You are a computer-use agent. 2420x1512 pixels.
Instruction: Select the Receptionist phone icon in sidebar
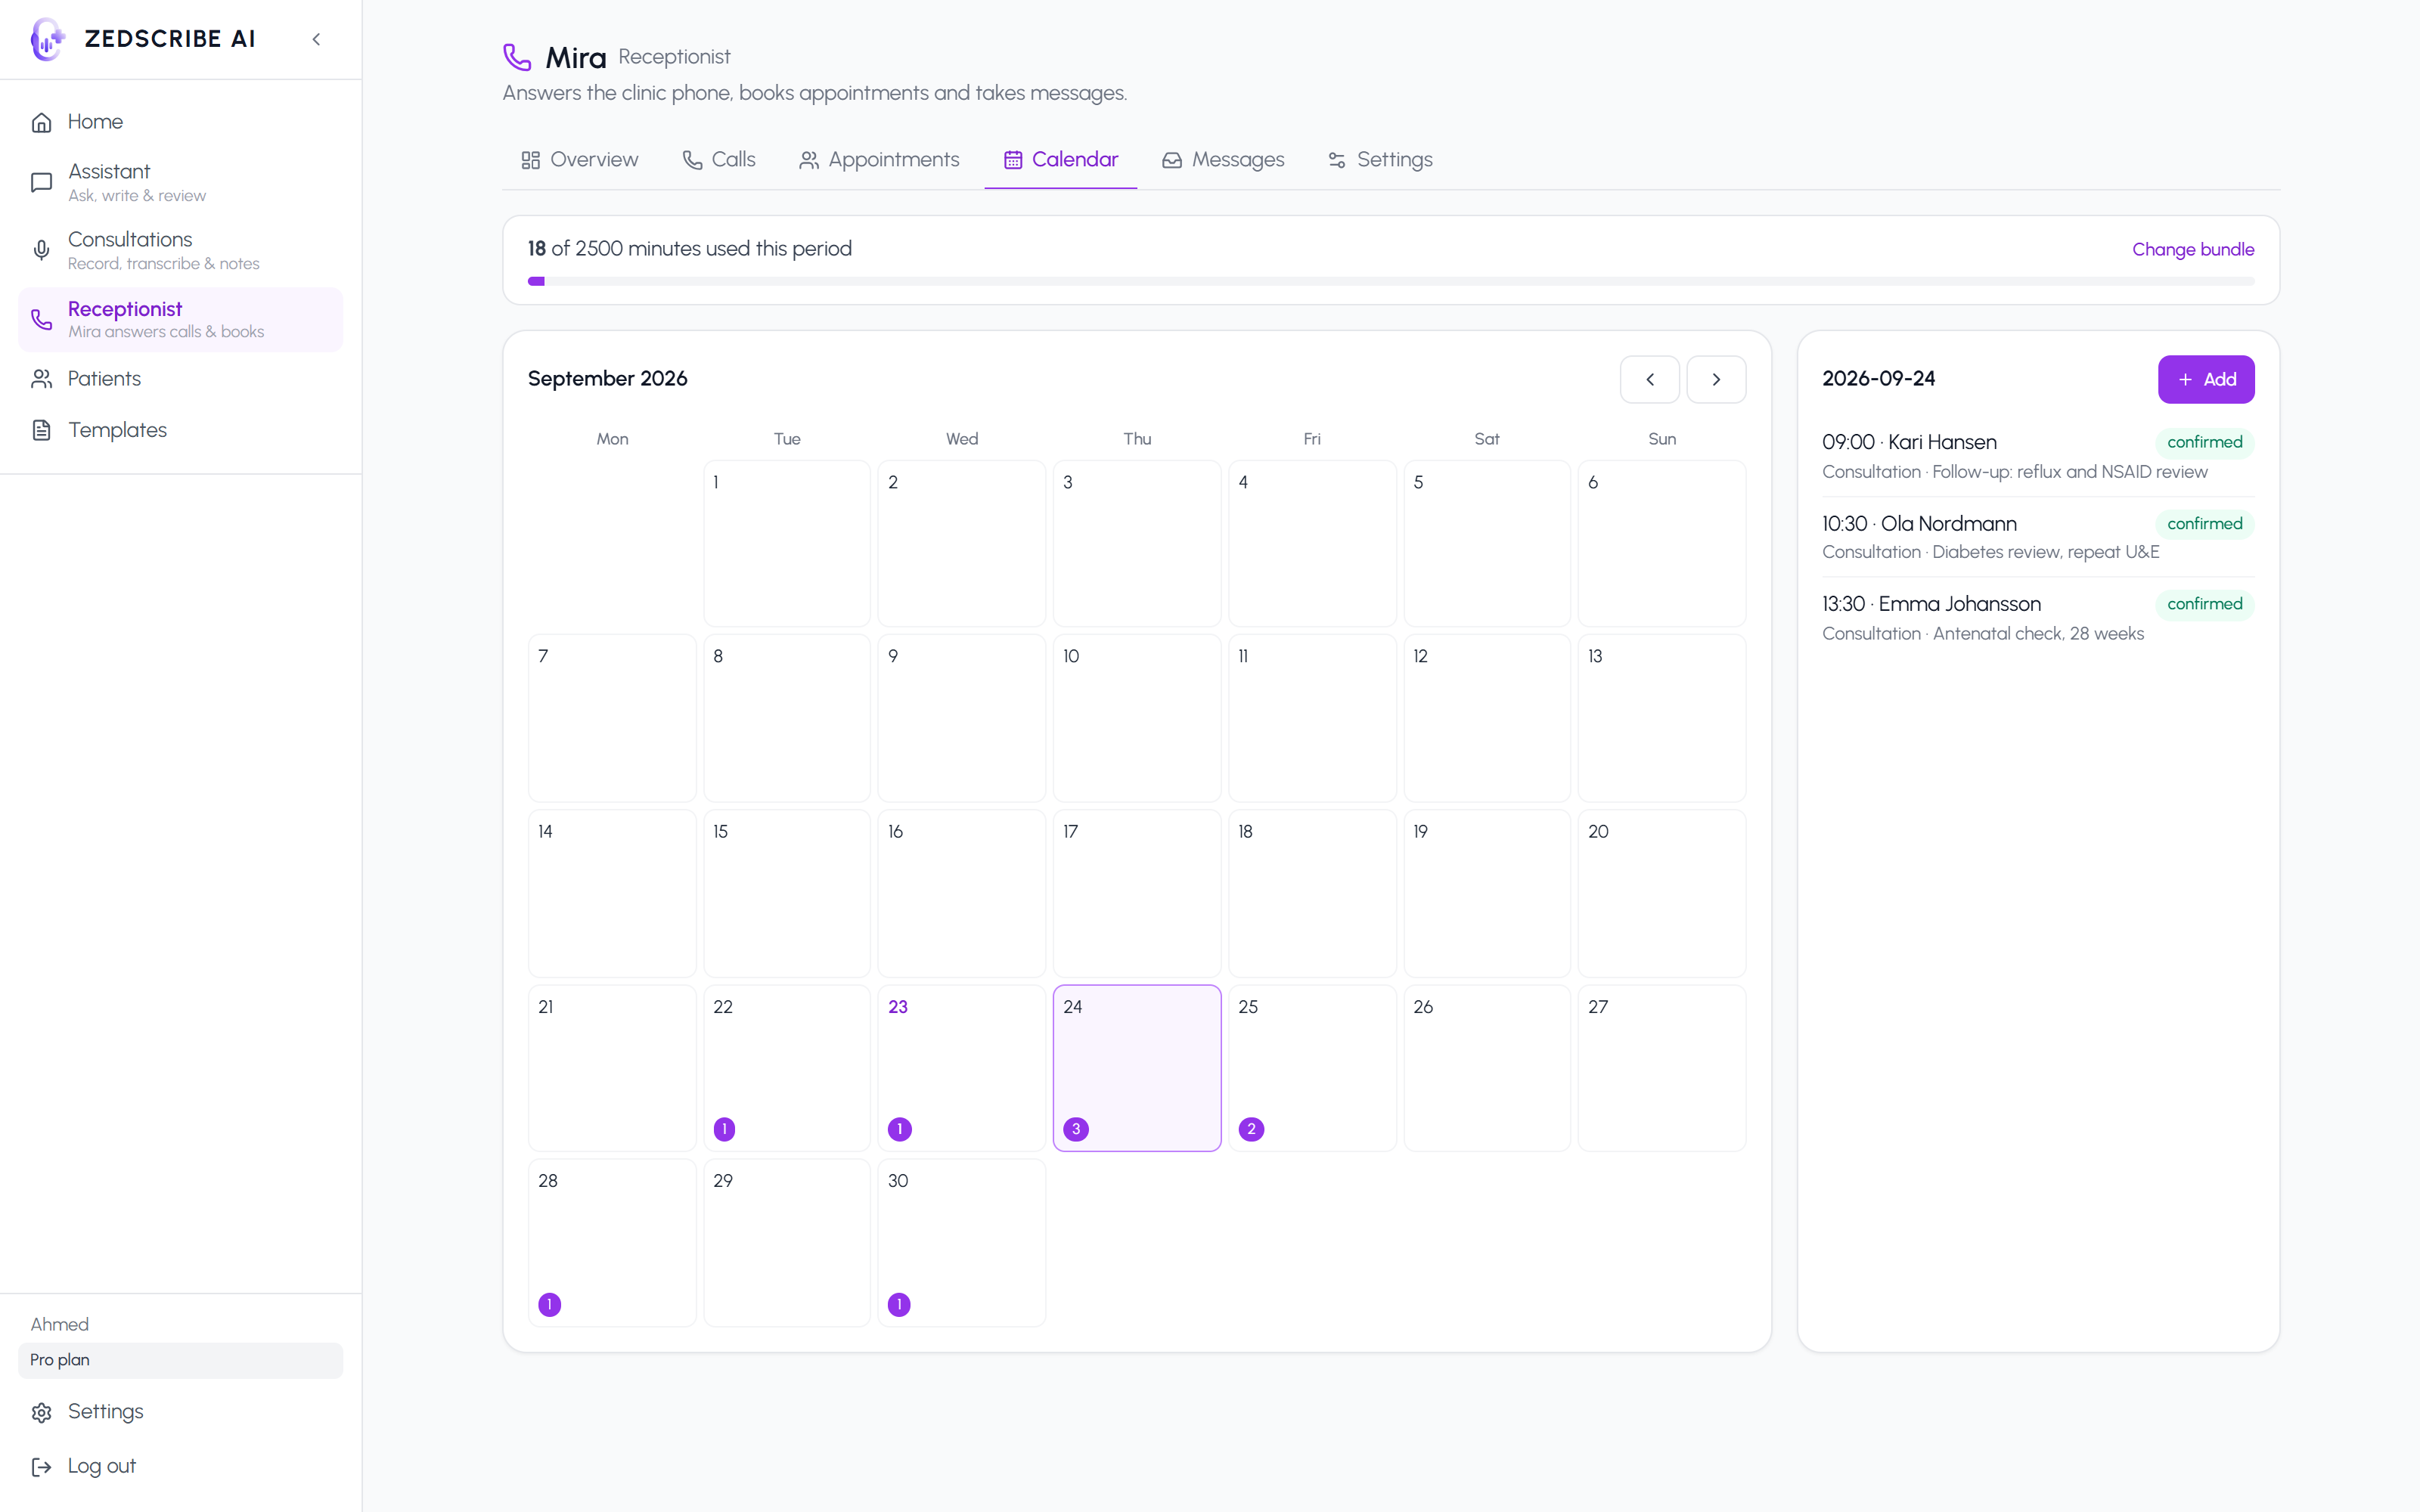(41, 319)
